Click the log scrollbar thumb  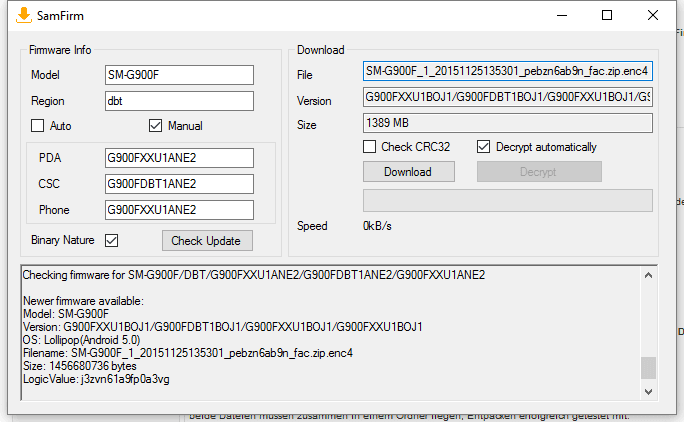pos(648,368)
